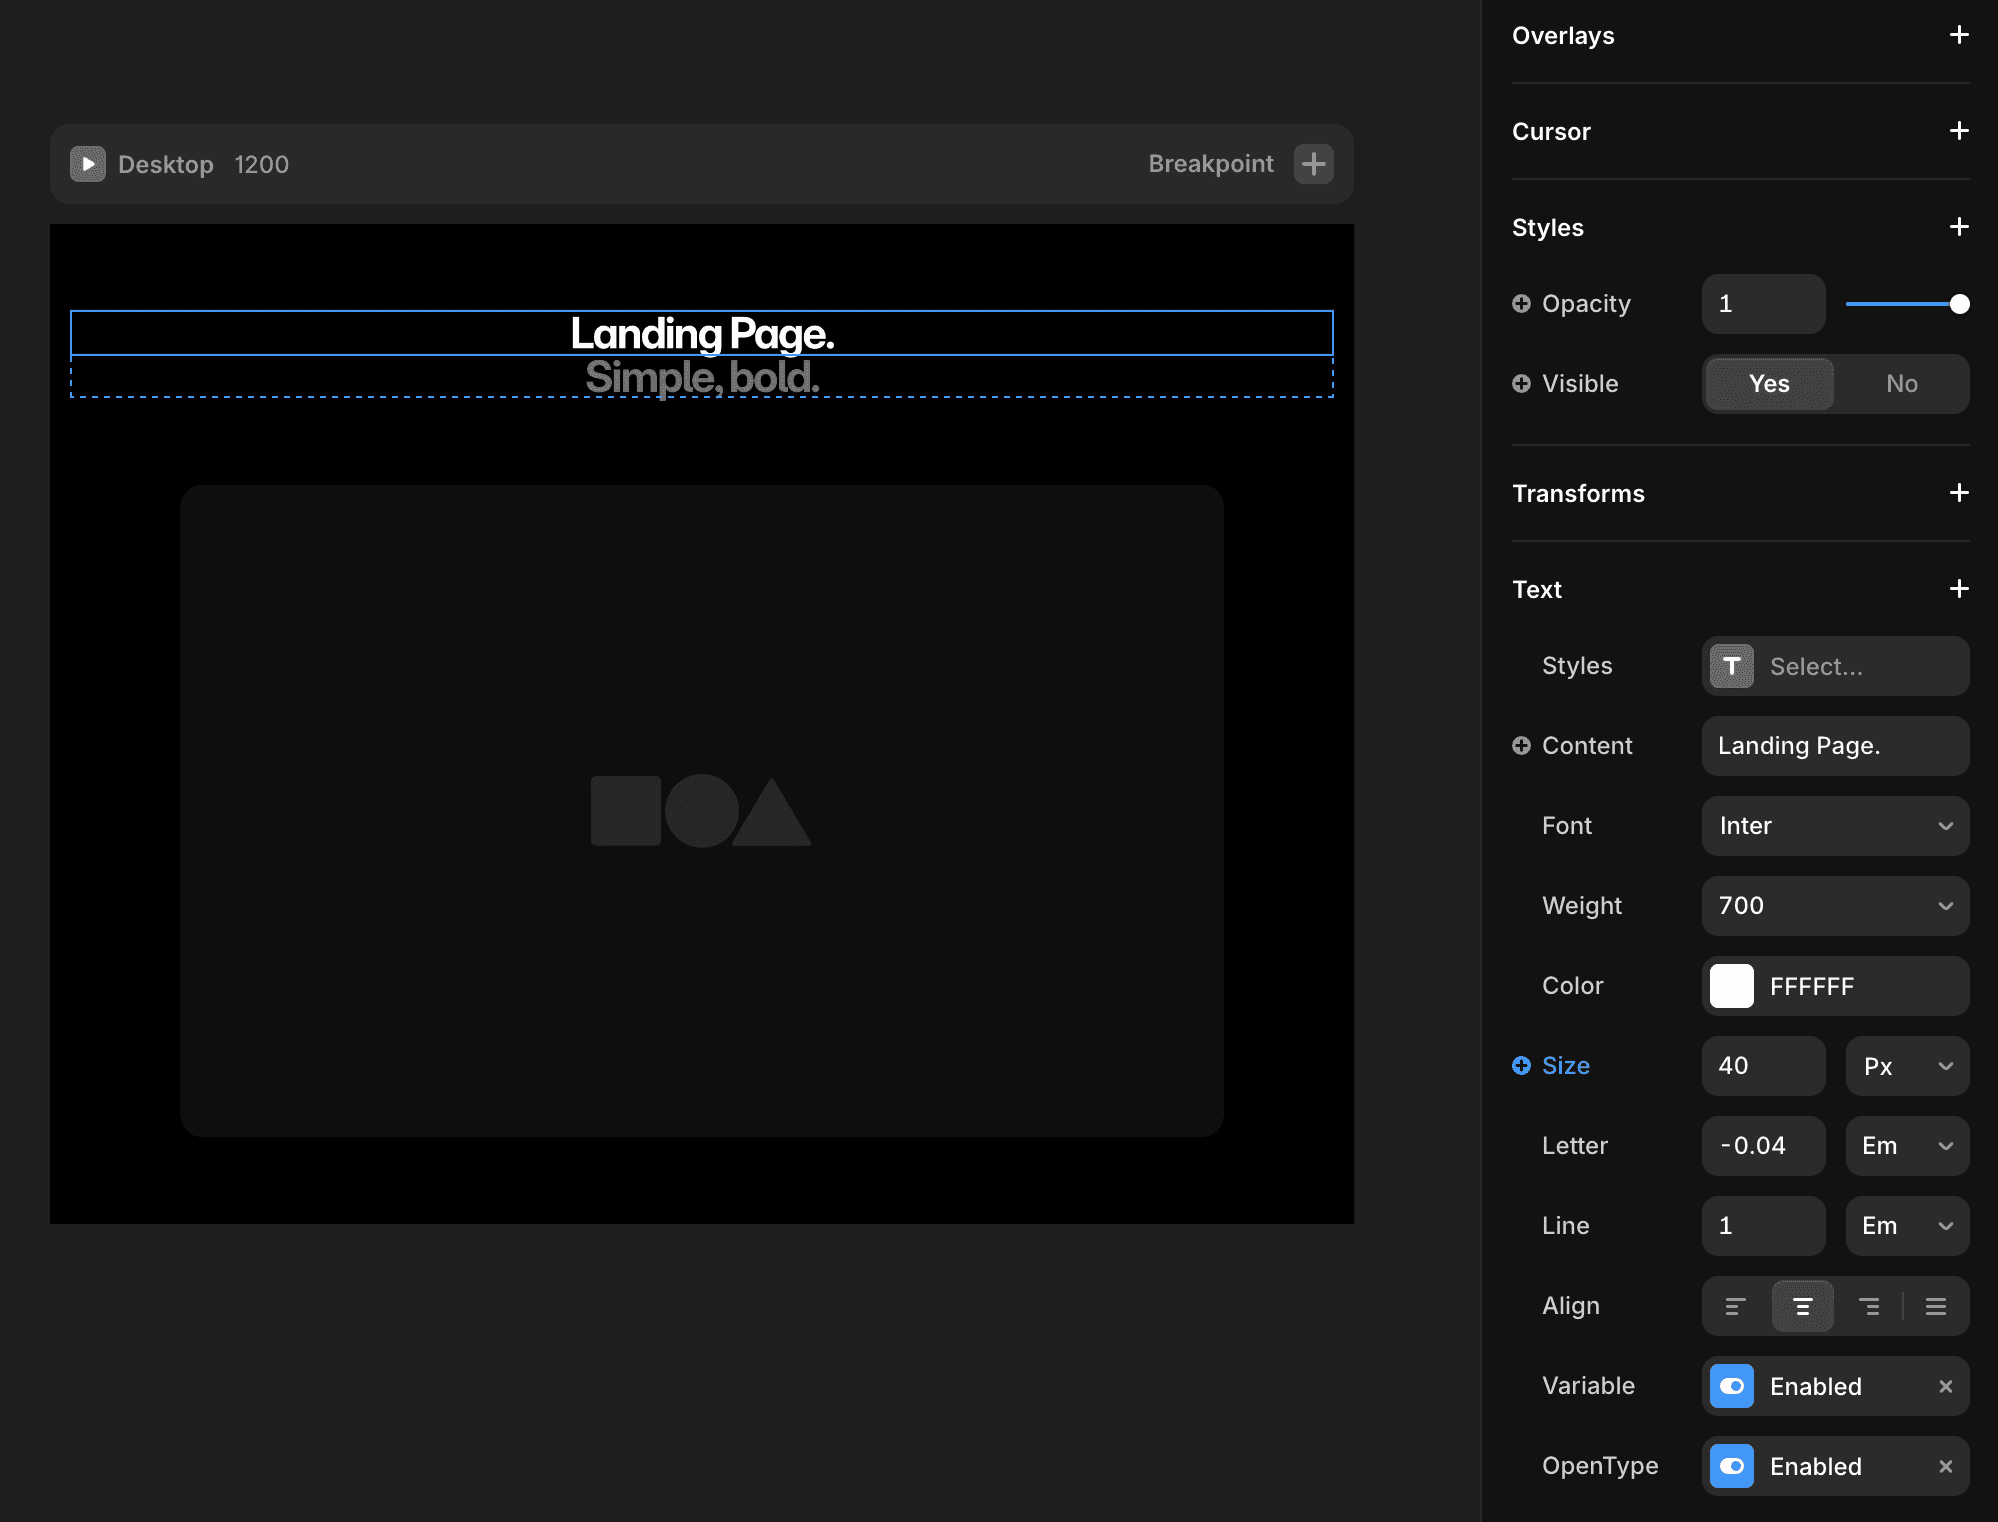Click the Text section plus icon
Image resolution: width=1998 pixels, height=1522 pixels.
(1959, 589)
